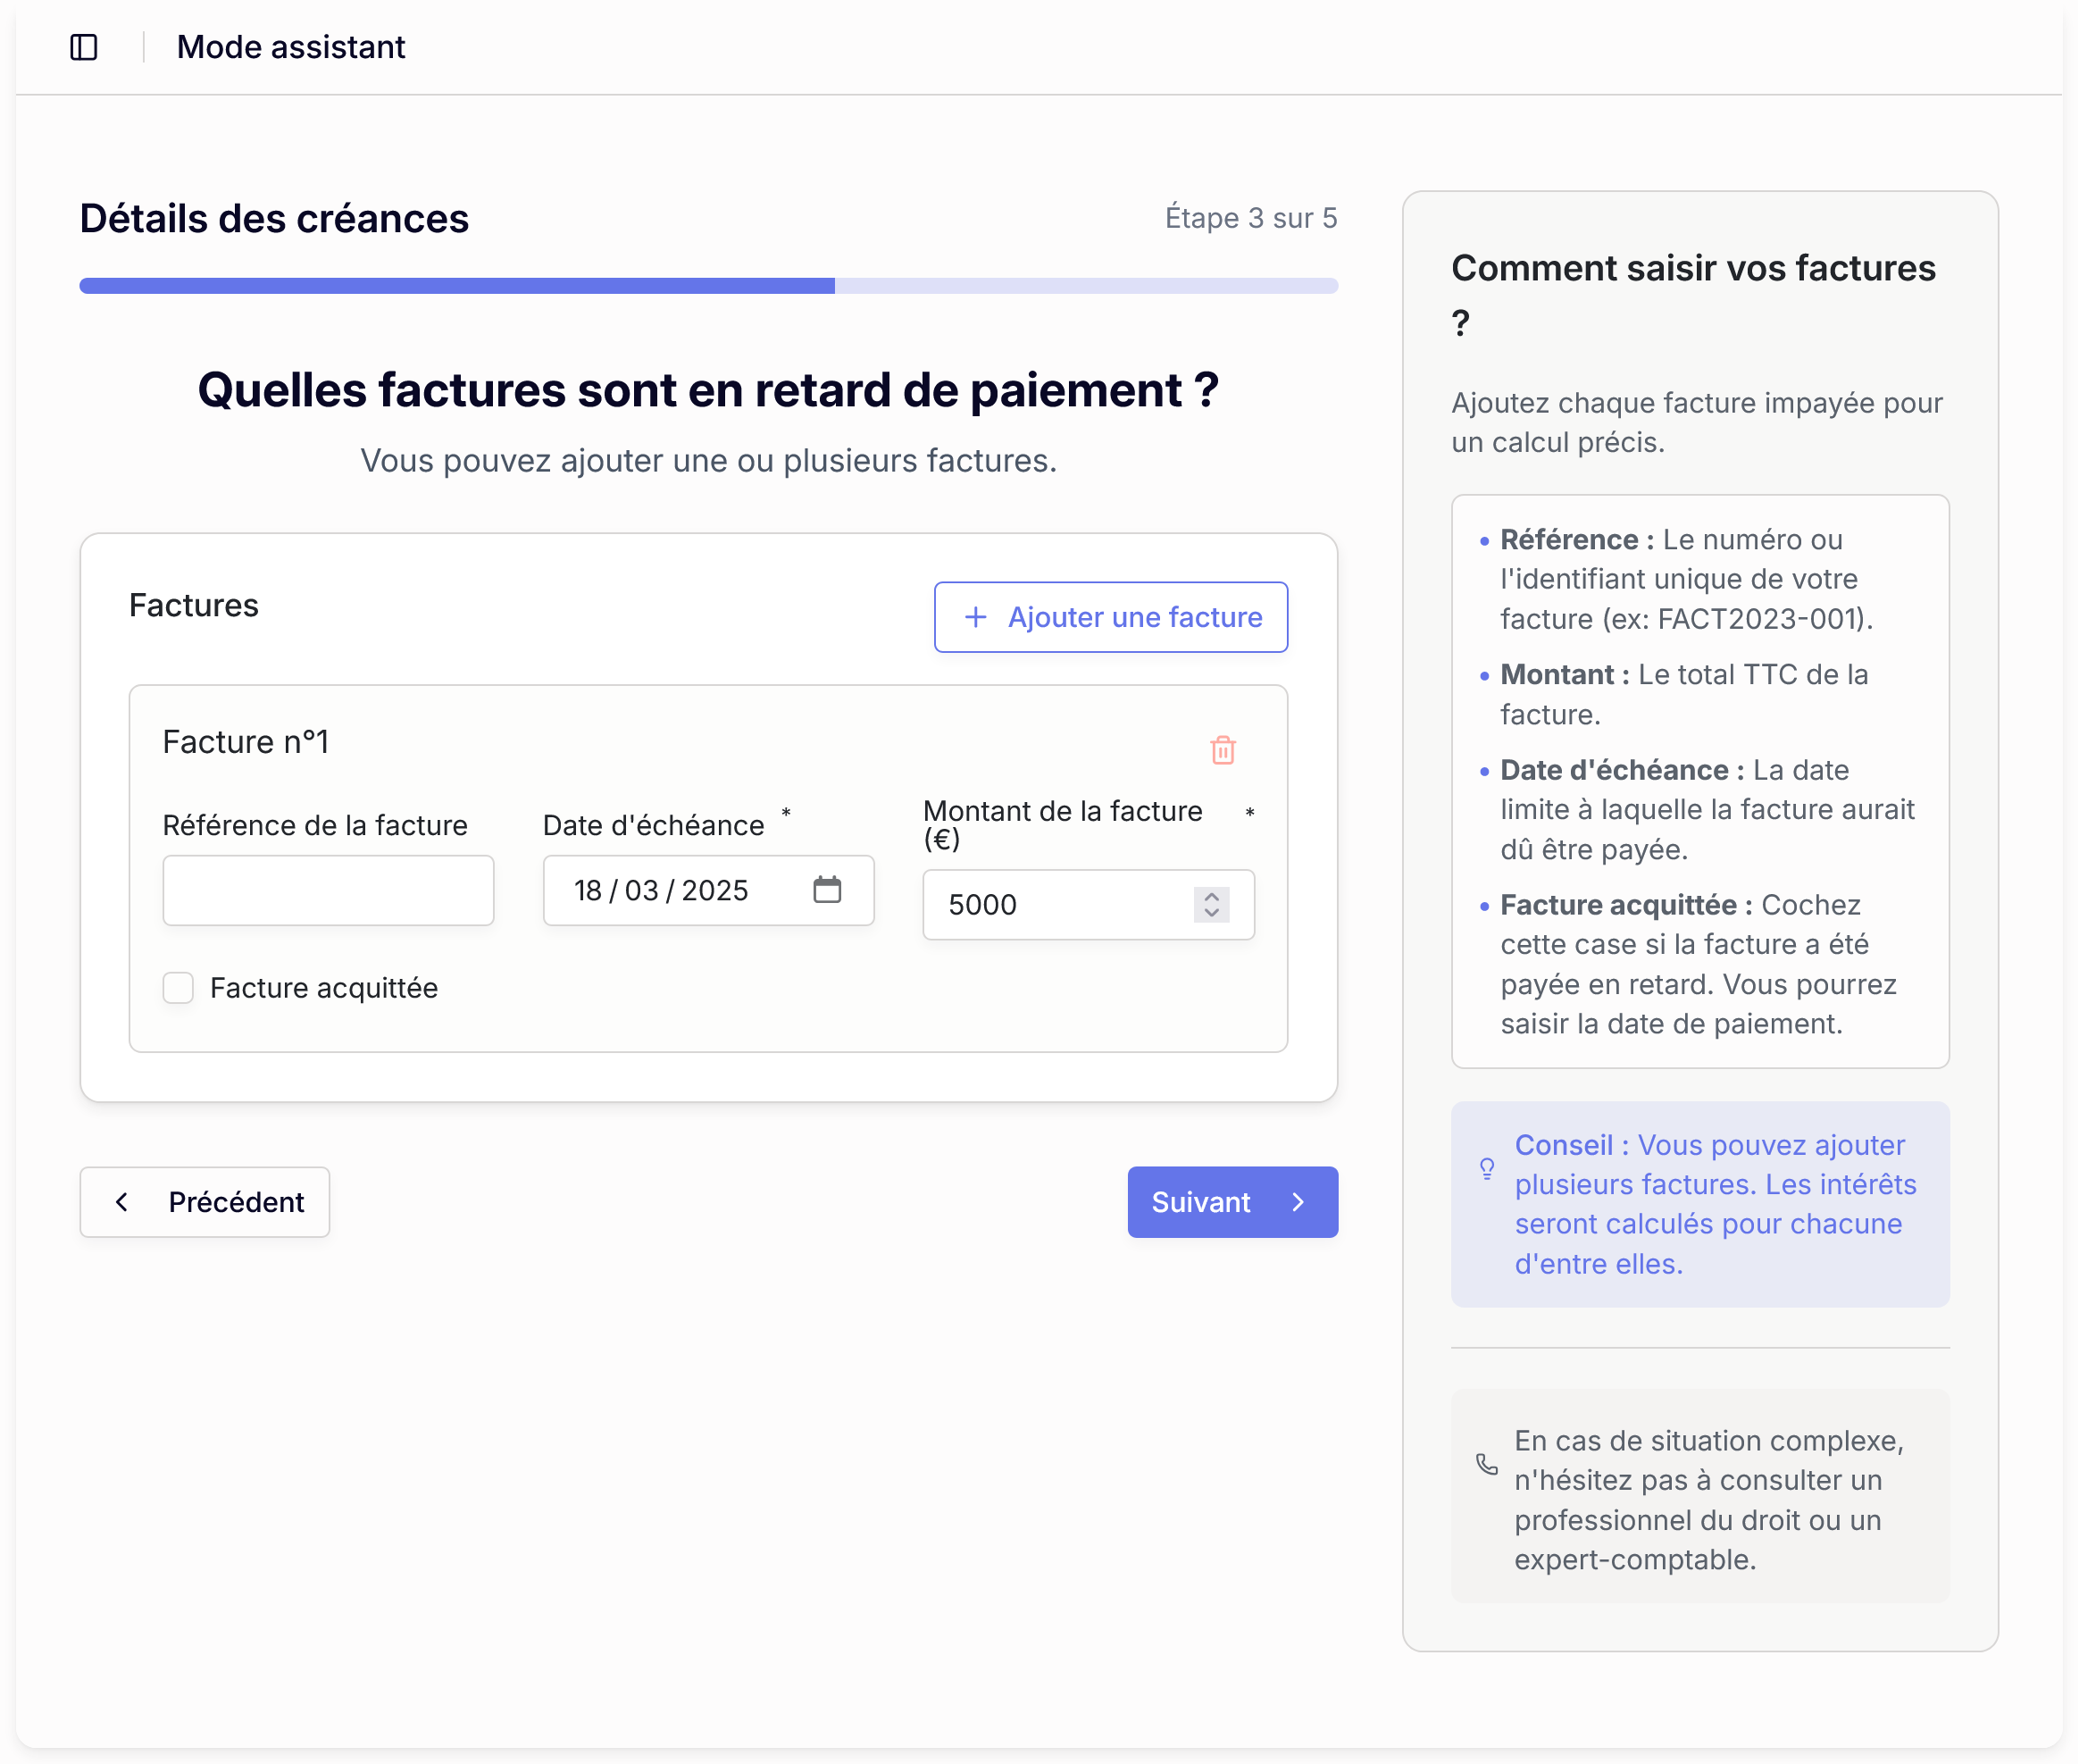Focus the Référence de la facture field
2079x1764 pixels.
328,890
